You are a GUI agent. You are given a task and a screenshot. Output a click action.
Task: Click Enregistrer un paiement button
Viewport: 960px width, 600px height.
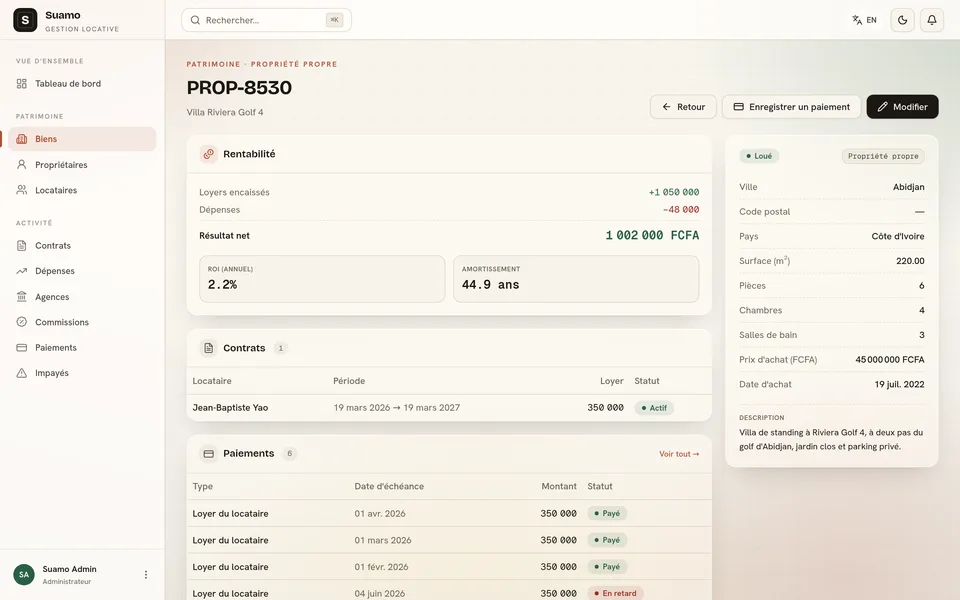click(792, 107)
